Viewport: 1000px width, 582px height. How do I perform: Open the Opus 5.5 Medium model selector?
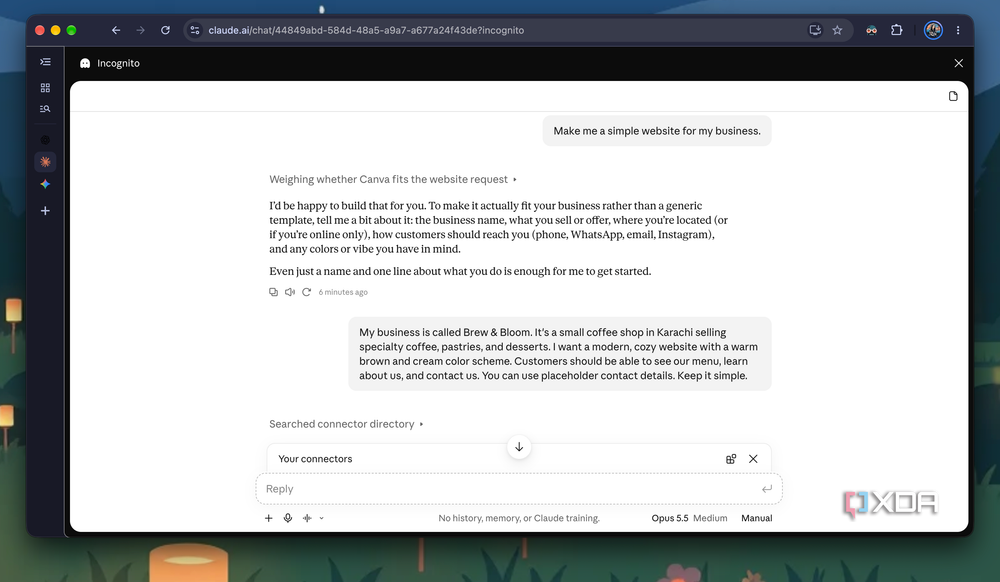tap(689, 518)
